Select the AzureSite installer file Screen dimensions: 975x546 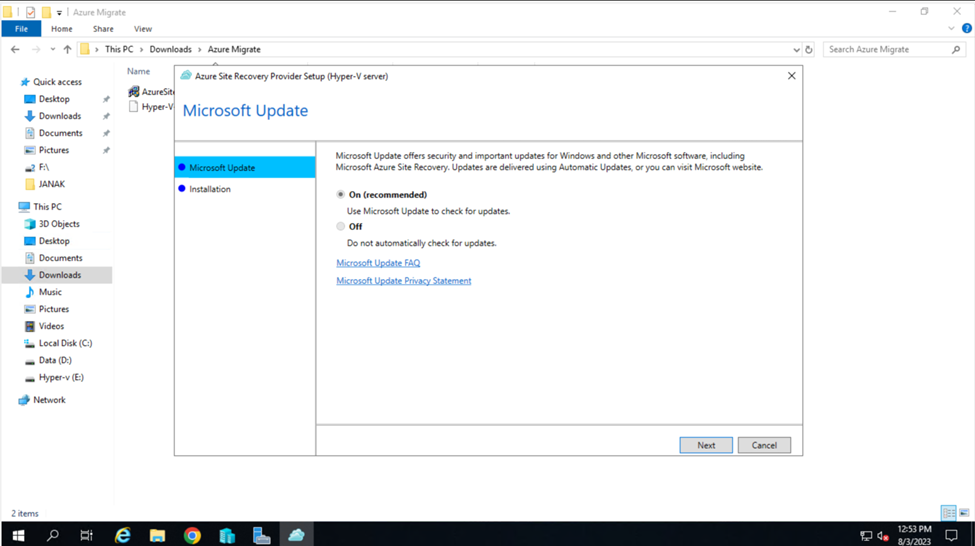click(151, 91)
